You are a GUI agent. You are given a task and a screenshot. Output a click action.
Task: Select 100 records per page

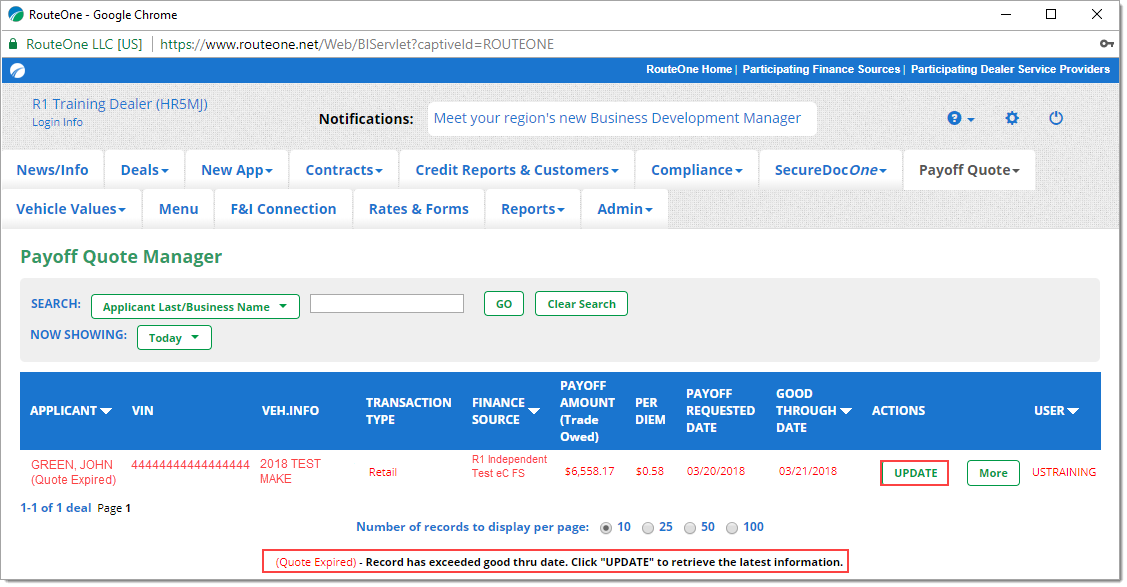point(732,528)
